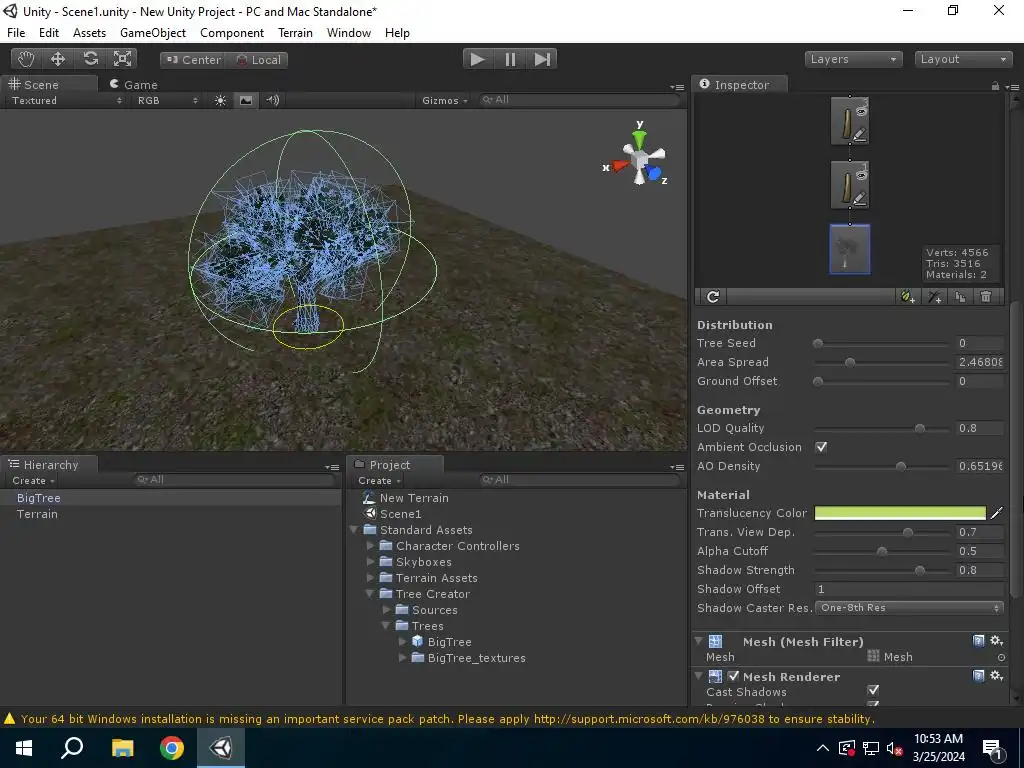Open the Component menu

[x=232, y=33]
